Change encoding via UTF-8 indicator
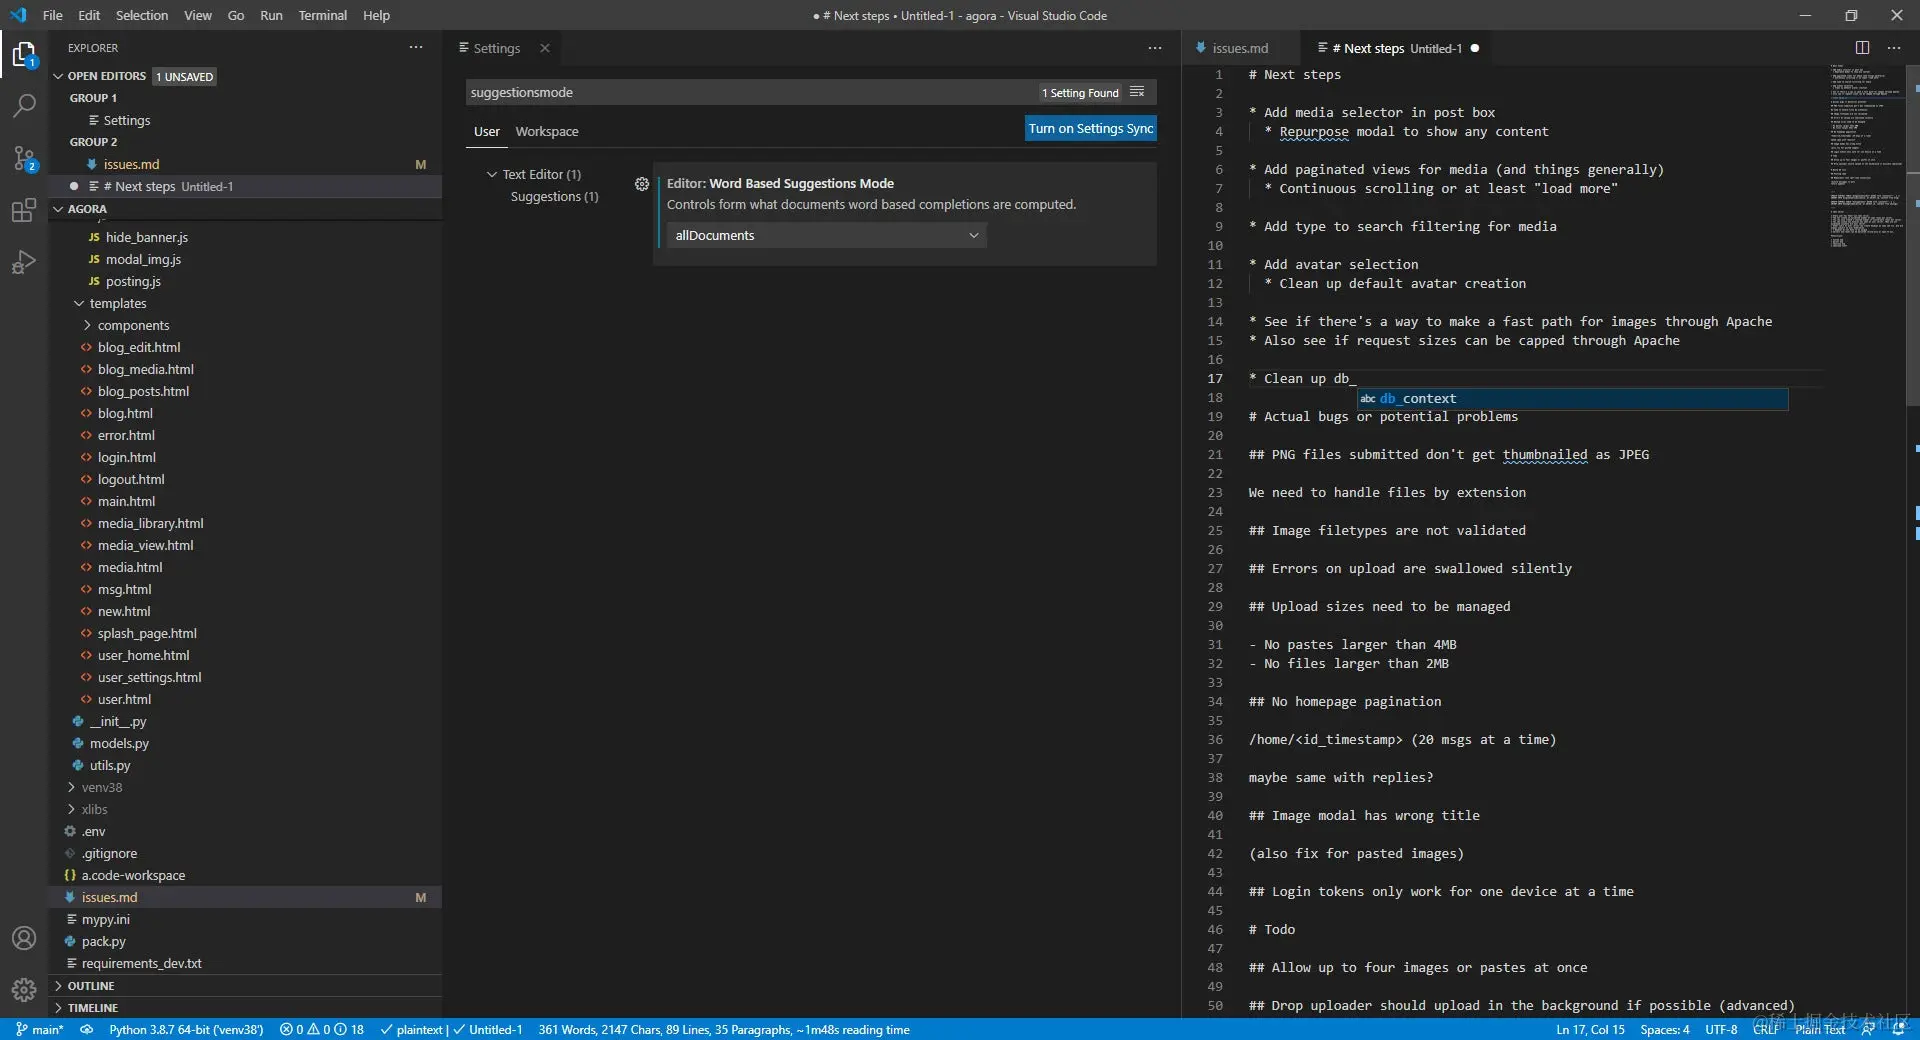This screenshot has height=1040, width=1920. click(x=1721, y=1029)
